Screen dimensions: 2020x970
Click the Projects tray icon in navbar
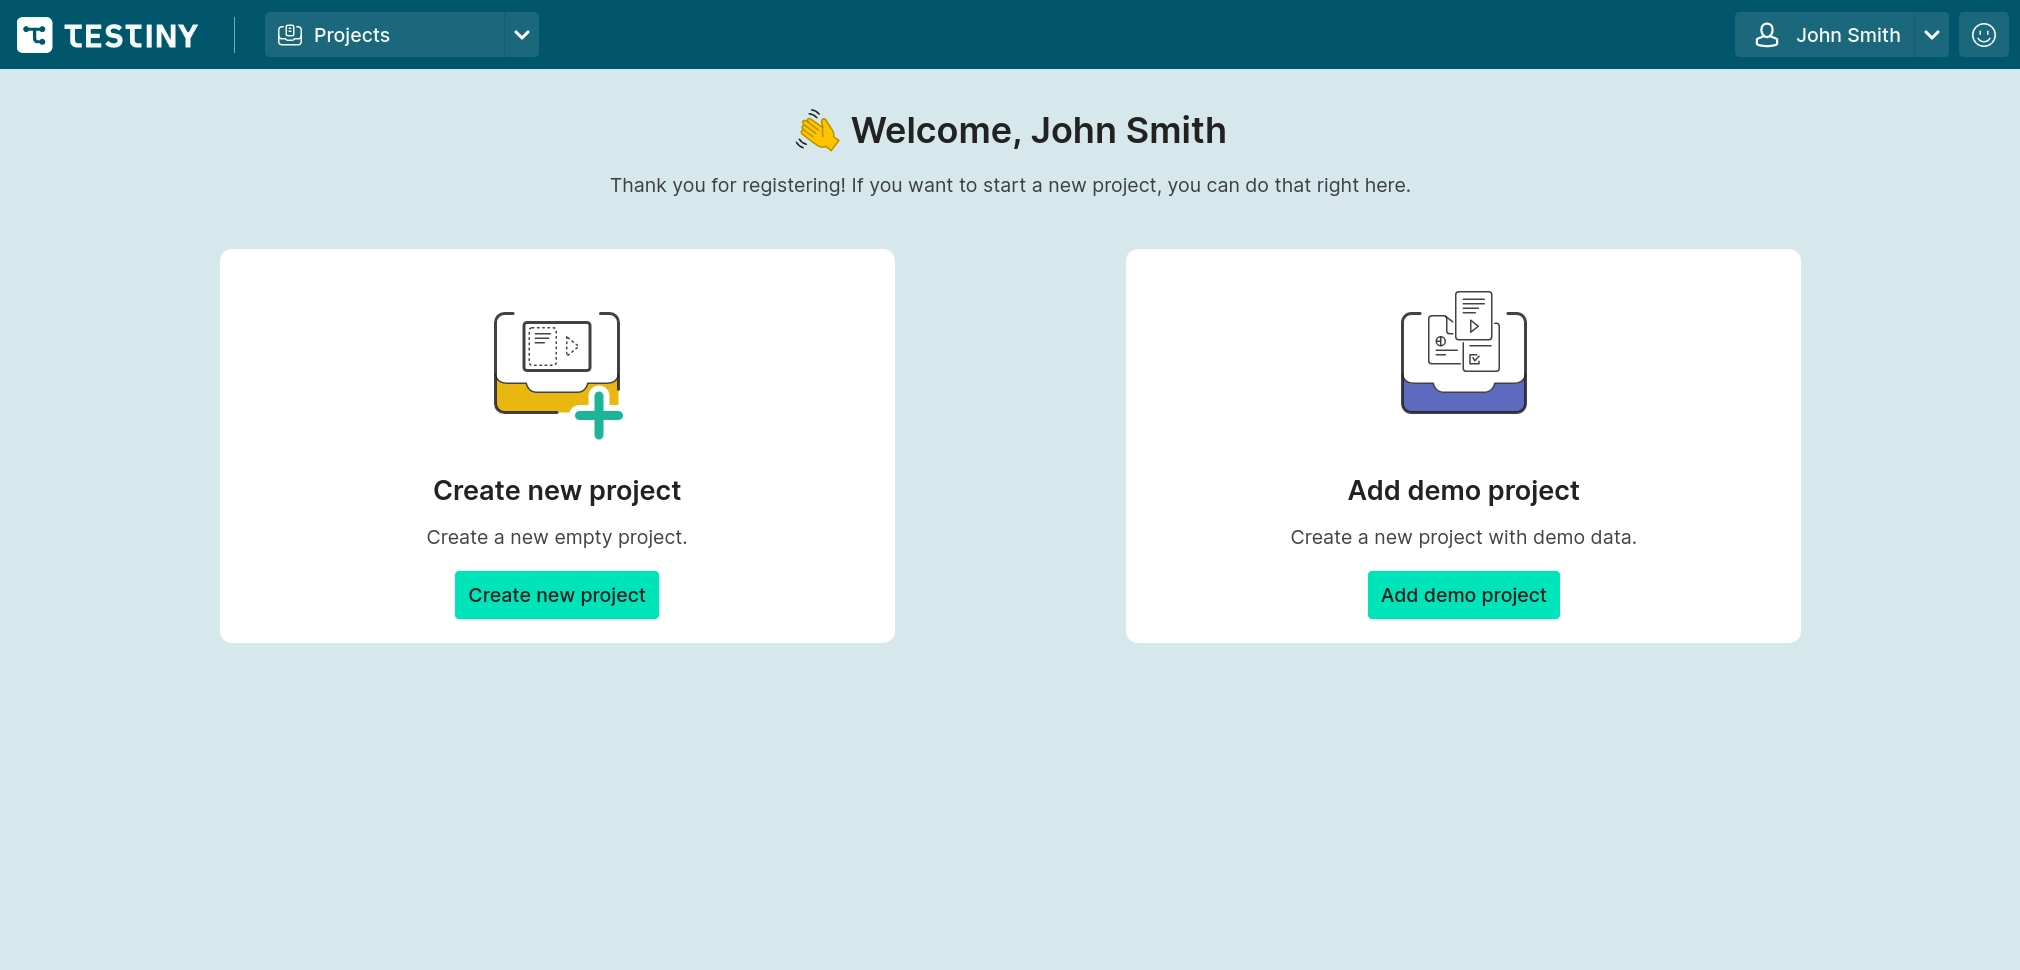290,35
